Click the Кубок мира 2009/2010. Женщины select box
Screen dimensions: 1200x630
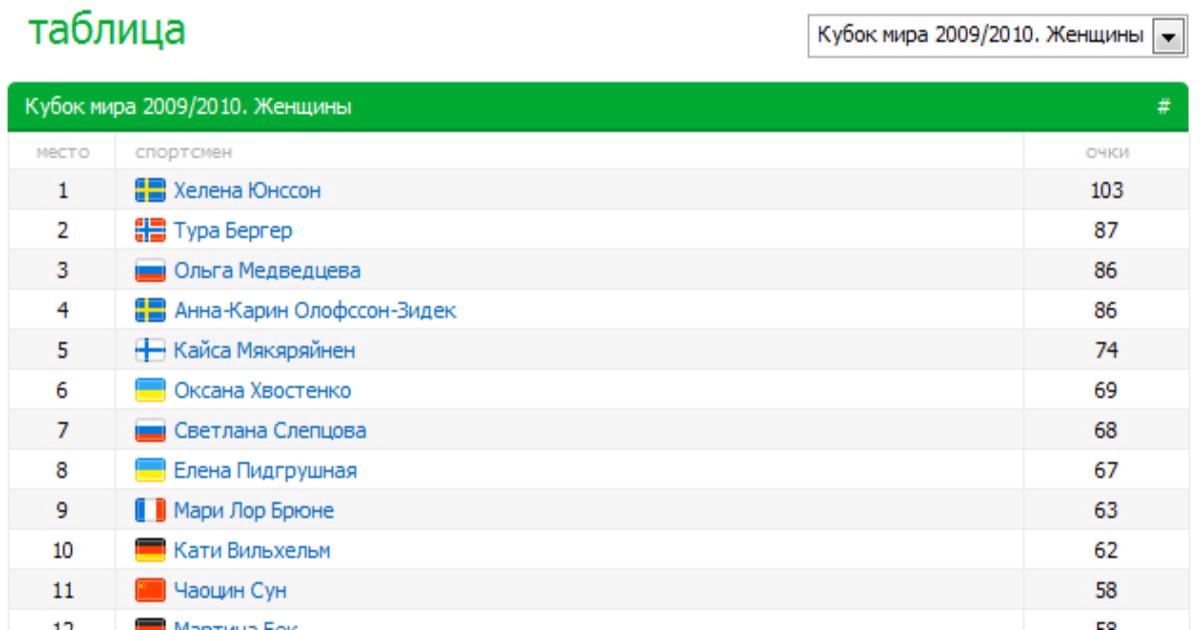click(x=980, y=36)
